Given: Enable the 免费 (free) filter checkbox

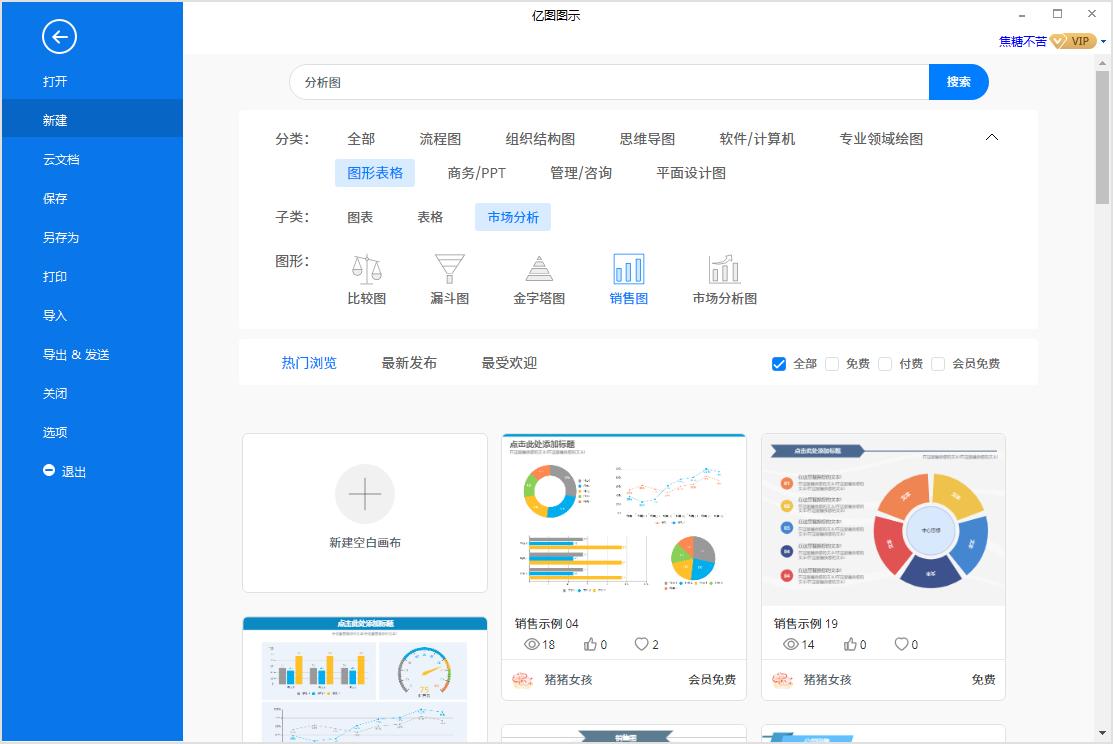Looking at the screenshot, I should point(832,363).
